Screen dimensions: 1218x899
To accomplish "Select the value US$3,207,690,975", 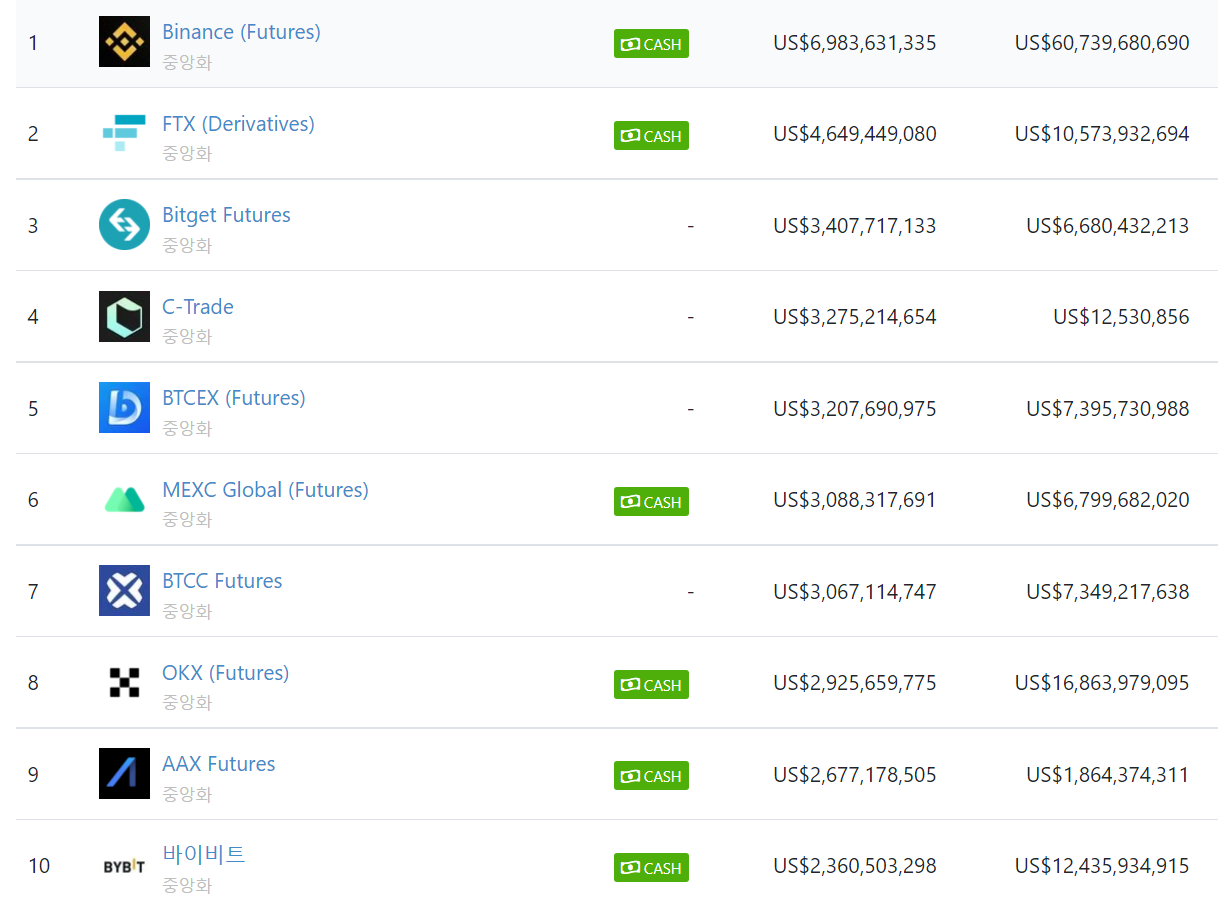I will [x=855, y=409].
